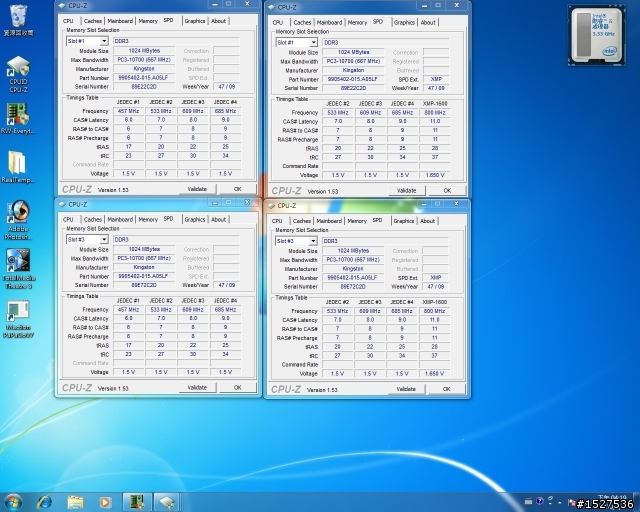
Task: Click the 800 MHz frequency cell in the Slot #1 XMP window
Action: click(435, 113)
